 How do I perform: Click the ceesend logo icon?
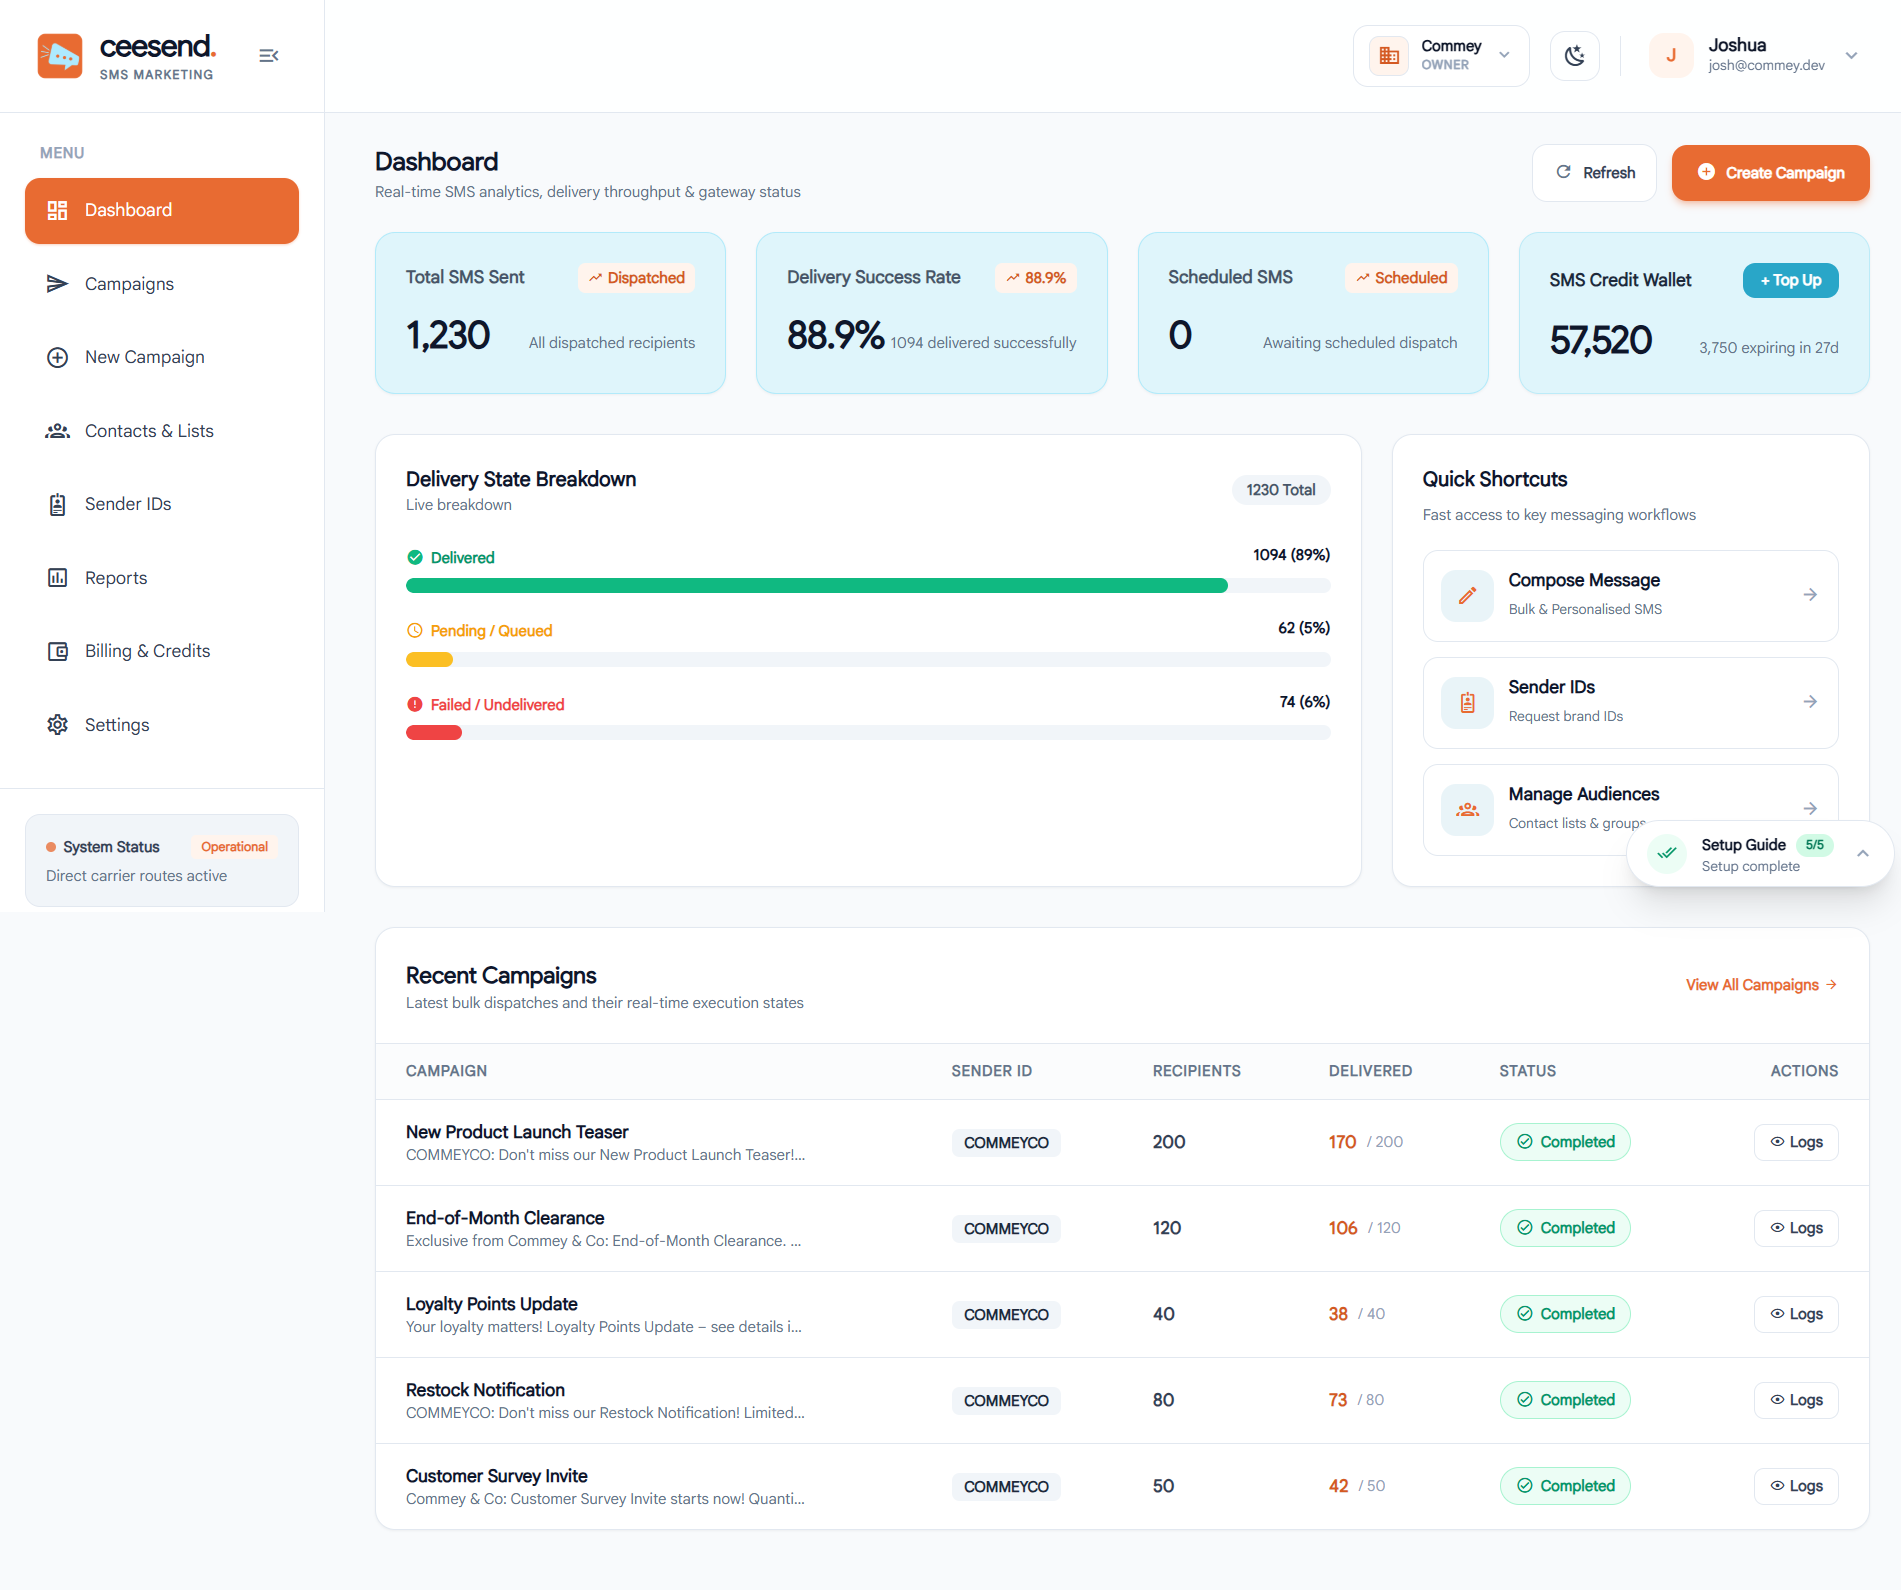click(60, 56)
